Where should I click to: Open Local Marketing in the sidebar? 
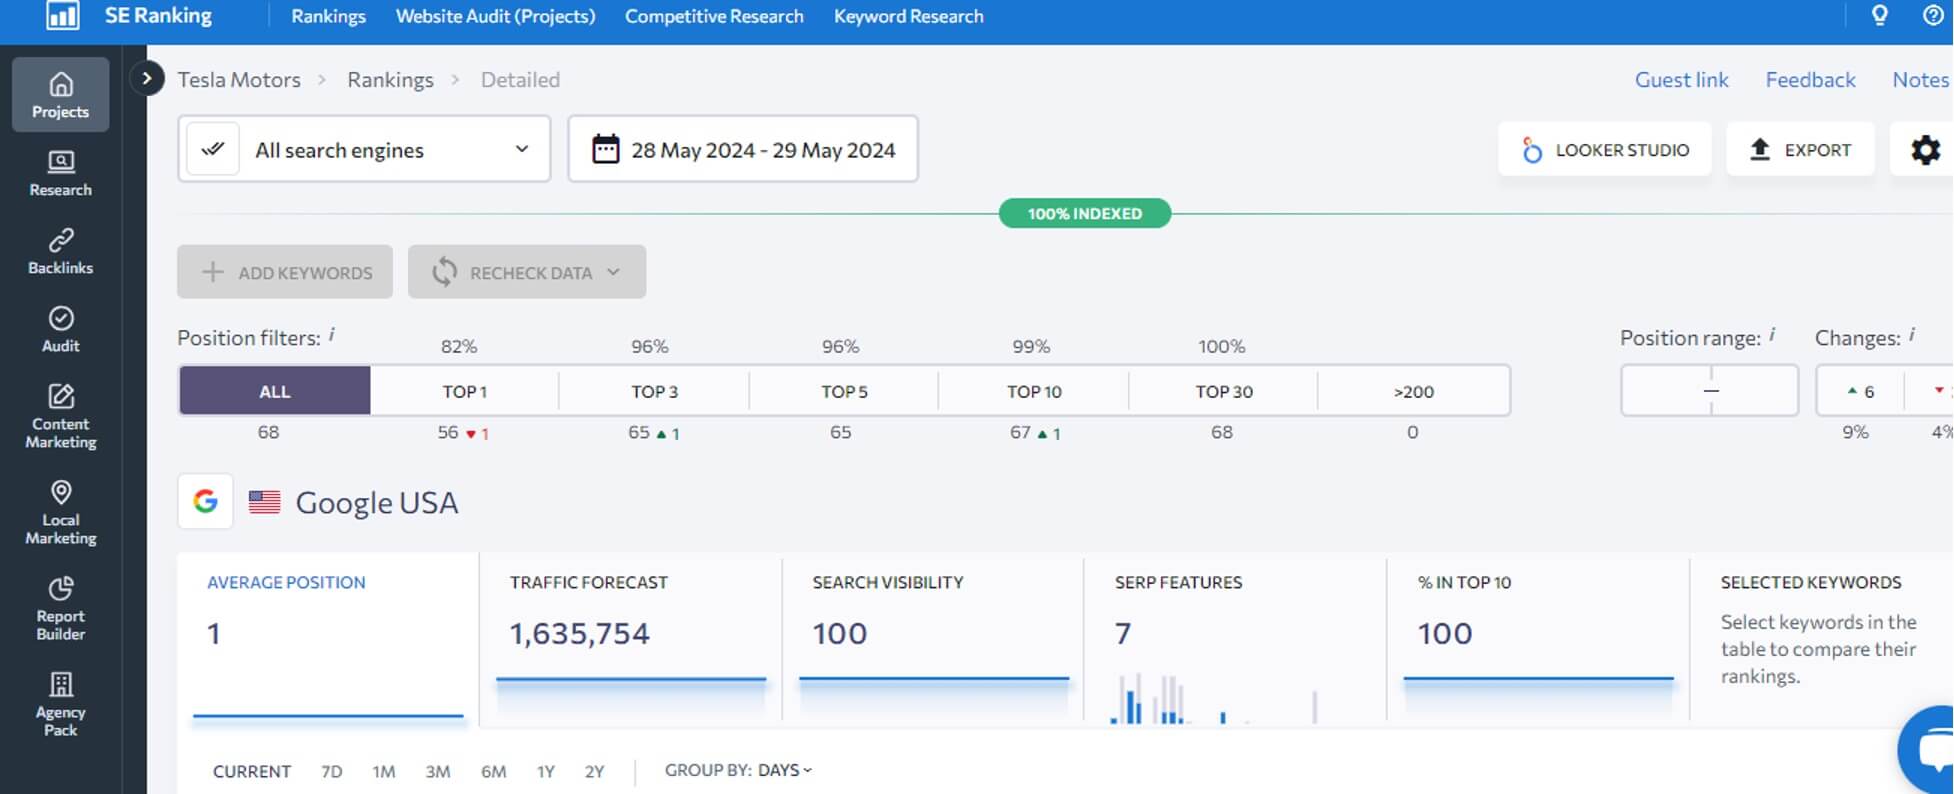point(61,512)
